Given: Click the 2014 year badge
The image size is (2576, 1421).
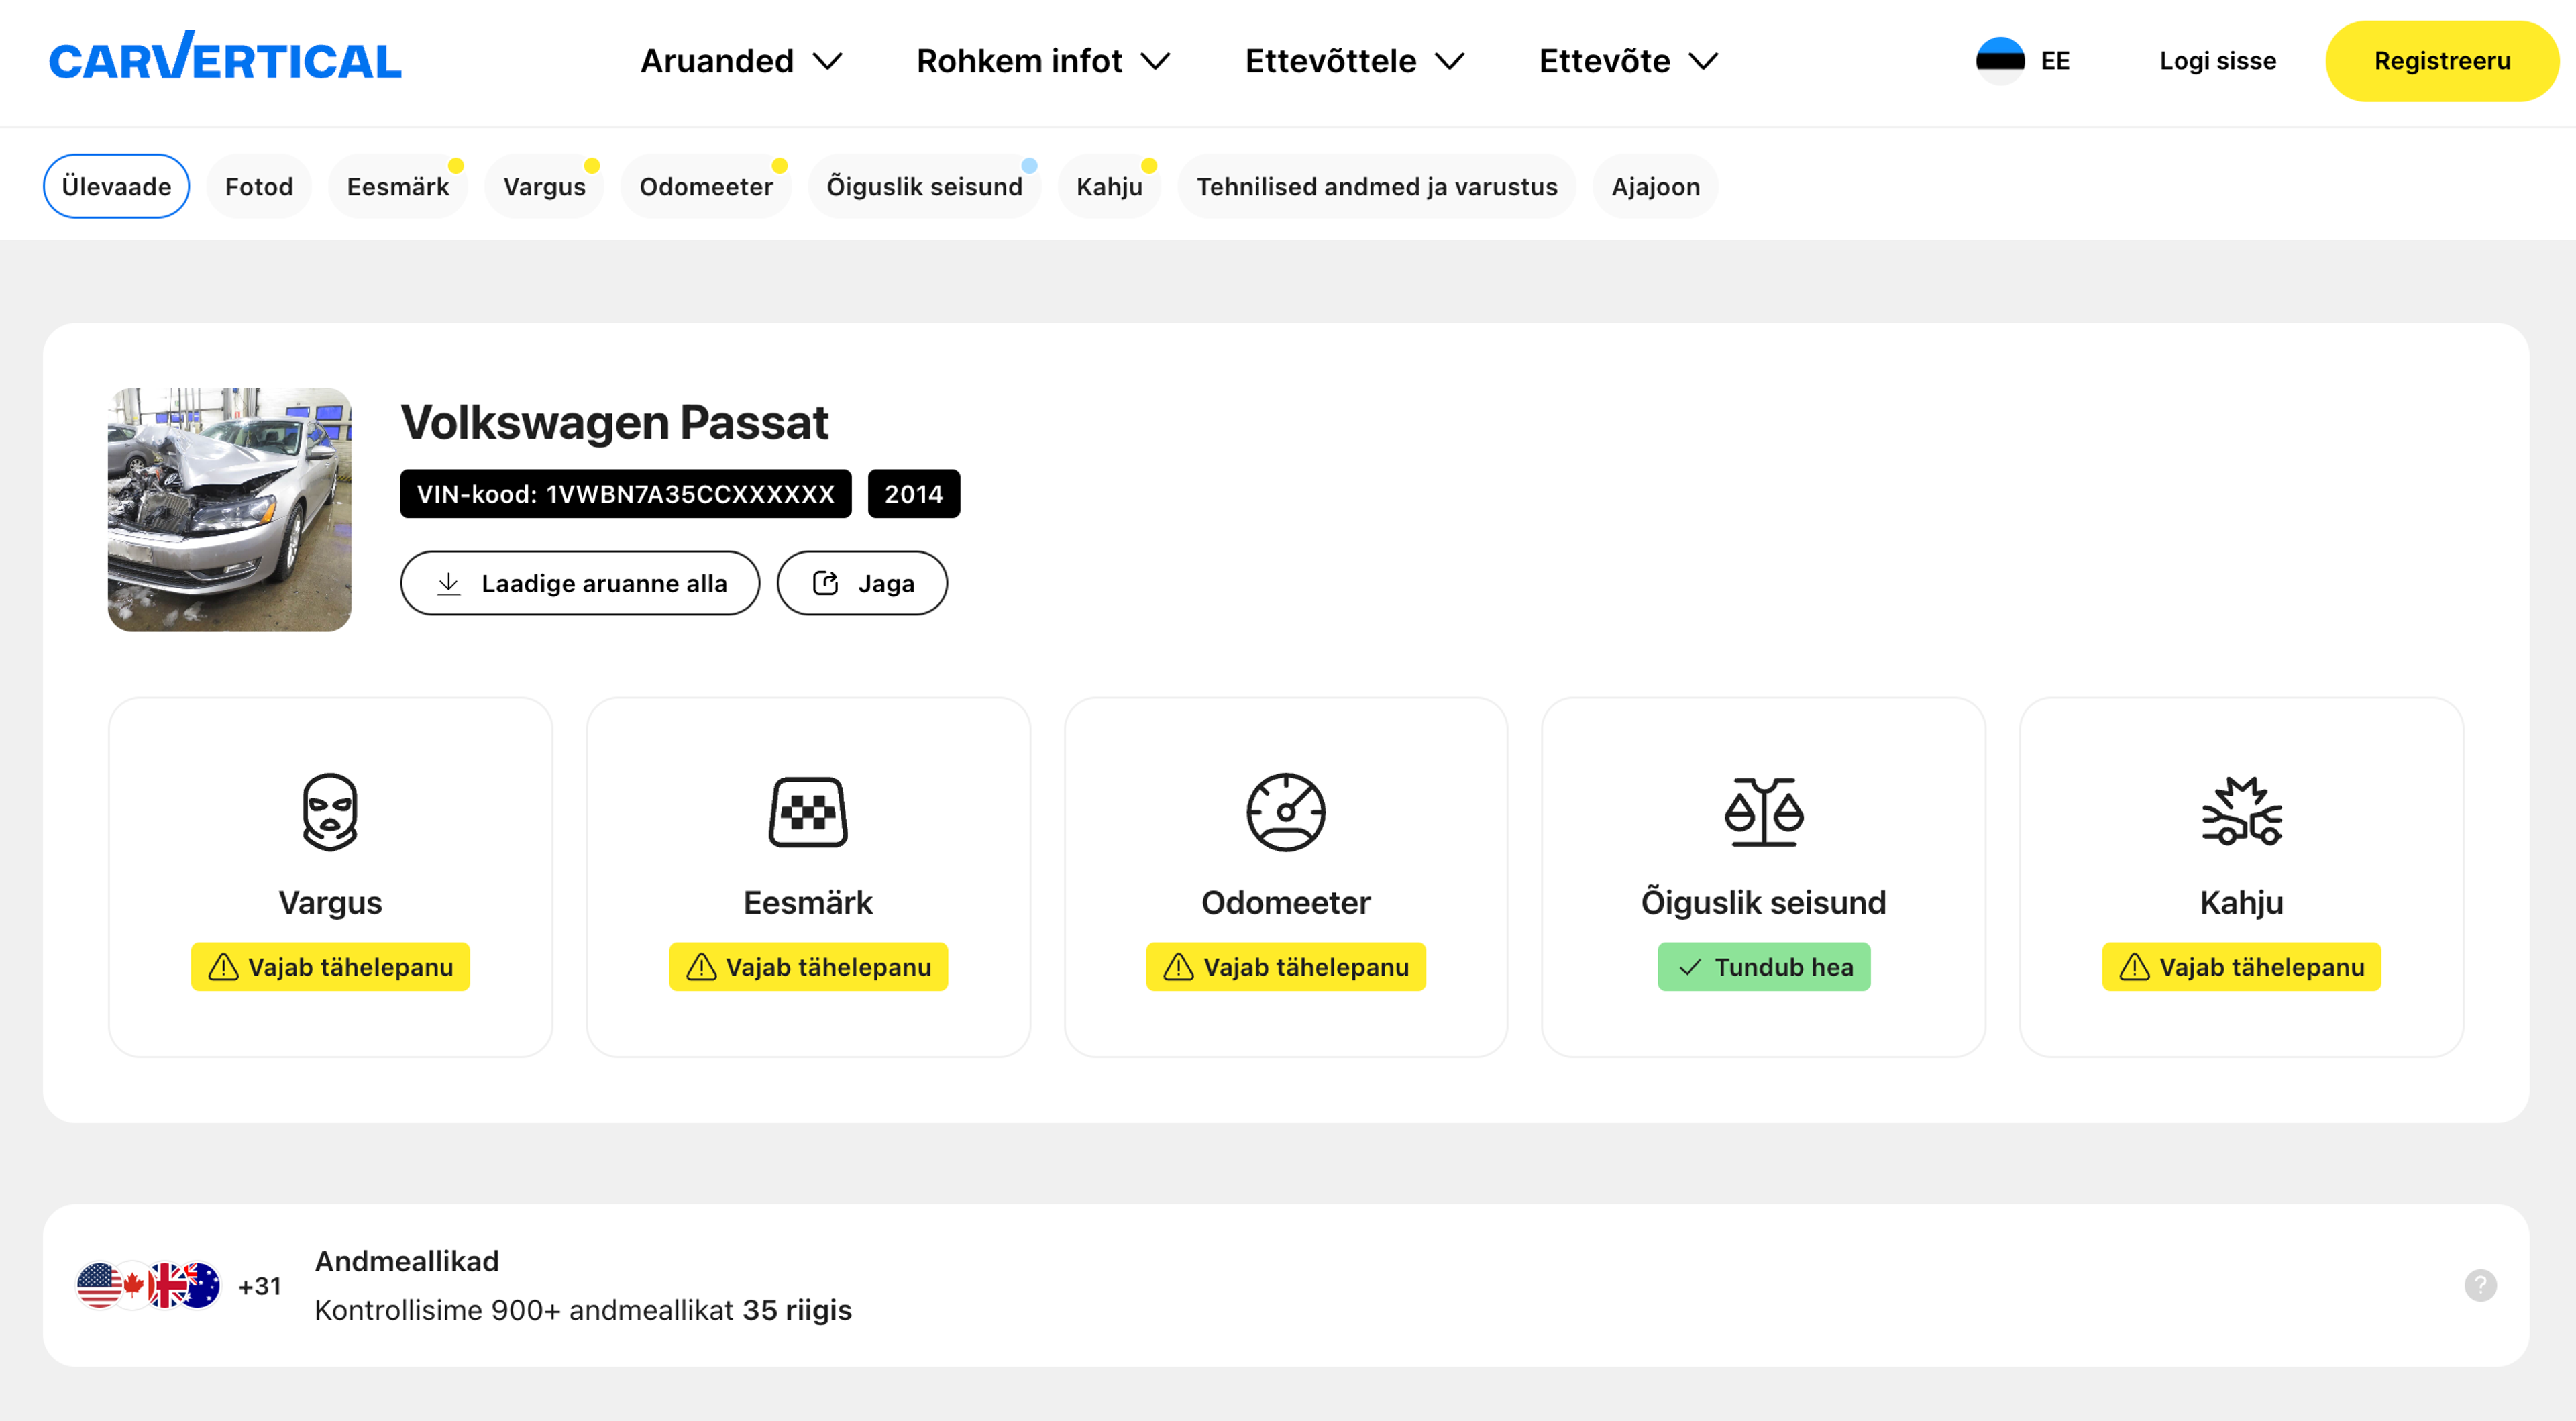Looking at the screenshot, I should pyautogui.click(x=913, y=494).
